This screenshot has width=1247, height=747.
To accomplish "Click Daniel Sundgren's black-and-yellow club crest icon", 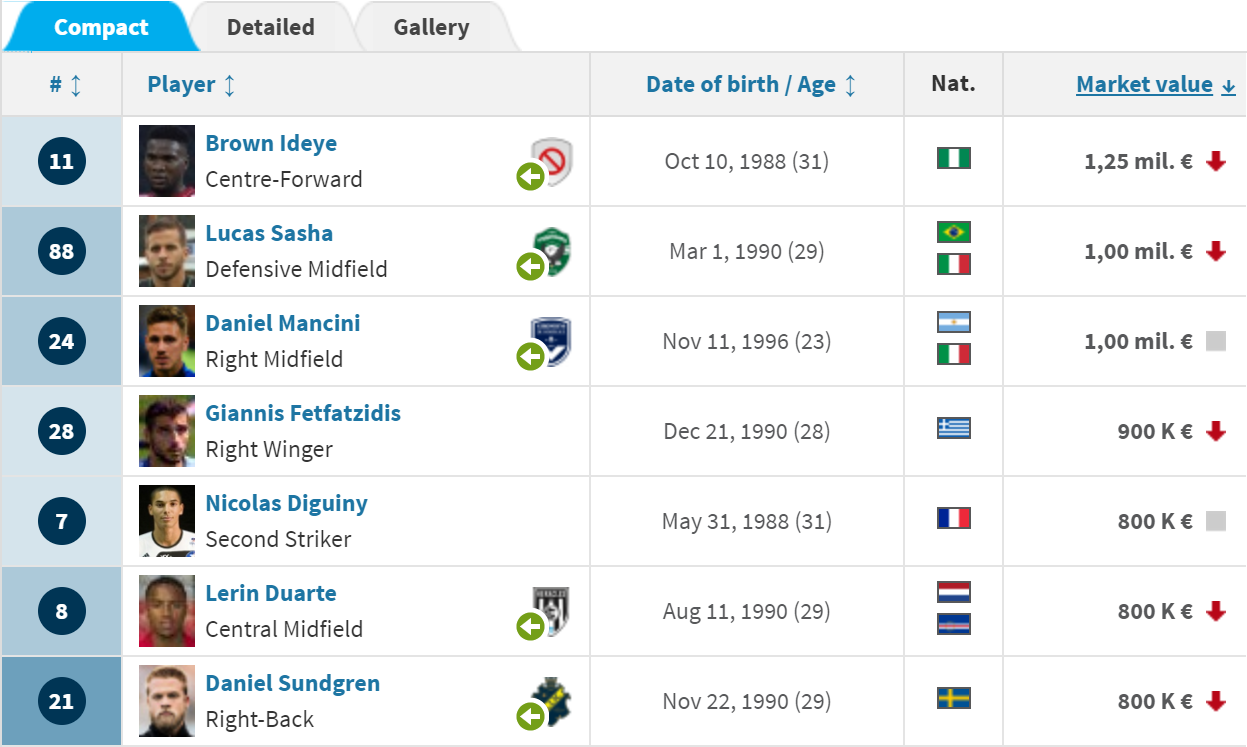I will coord(551,701).
